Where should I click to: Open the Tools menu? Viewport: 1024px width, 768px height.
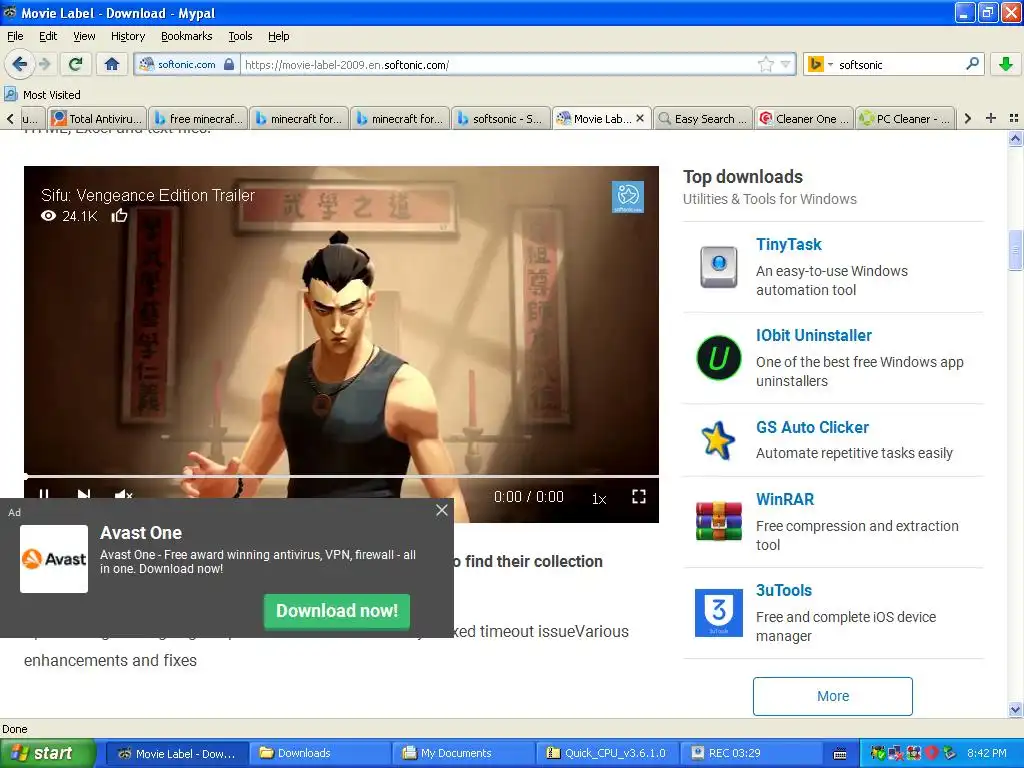240,36
